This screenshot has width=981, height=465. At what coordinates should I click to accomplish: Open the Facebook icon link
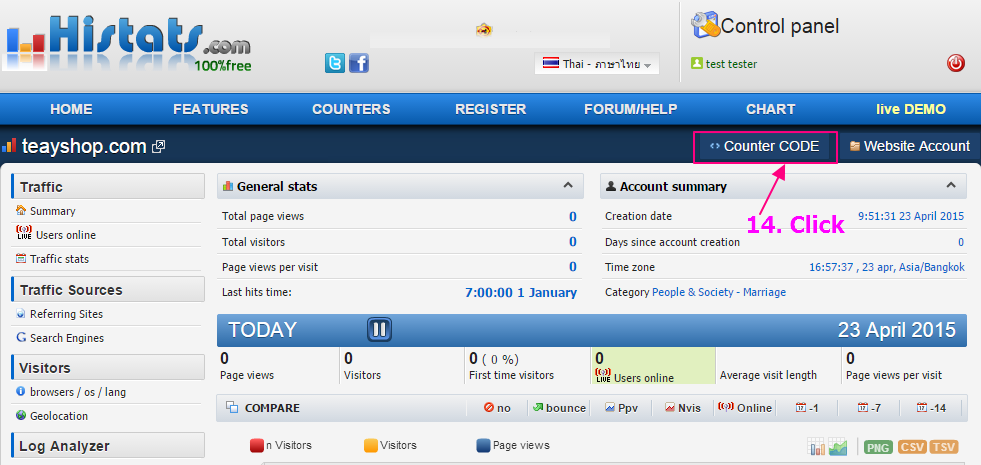coord(358,64)
